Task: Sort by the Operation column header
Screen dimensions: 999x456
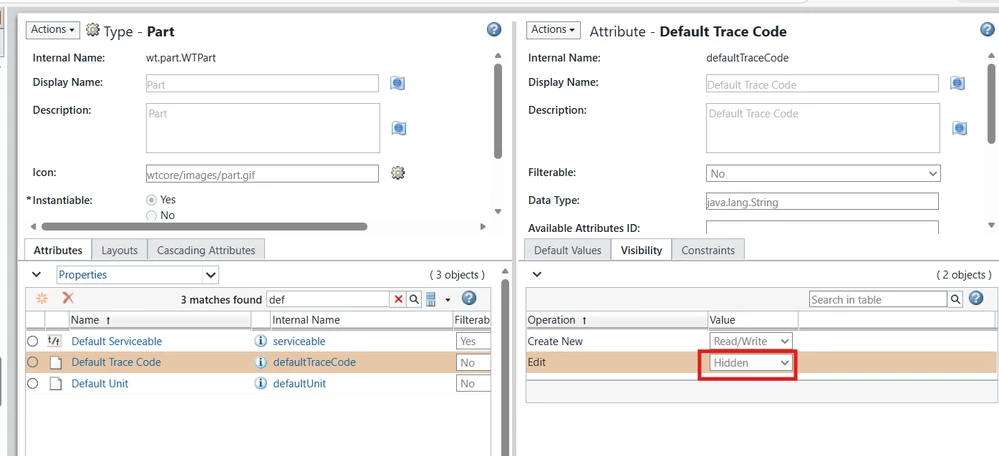Action: pos(617,320)
